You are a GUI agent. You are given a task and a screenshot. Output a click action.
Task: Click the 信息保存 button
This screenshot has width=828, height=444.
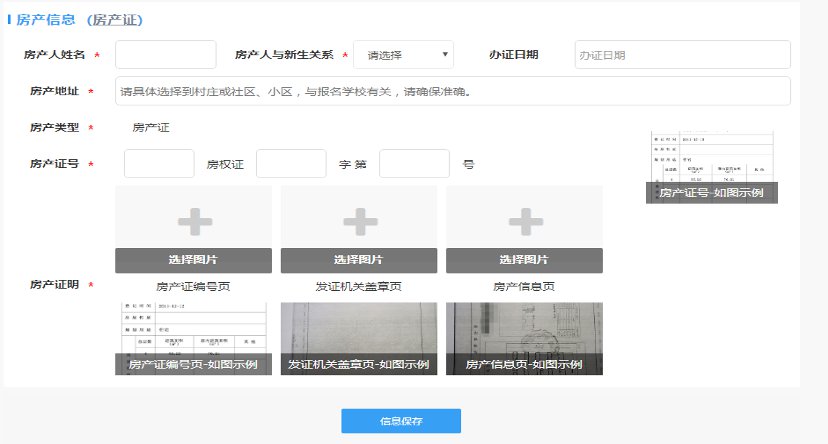pos(400,421)
